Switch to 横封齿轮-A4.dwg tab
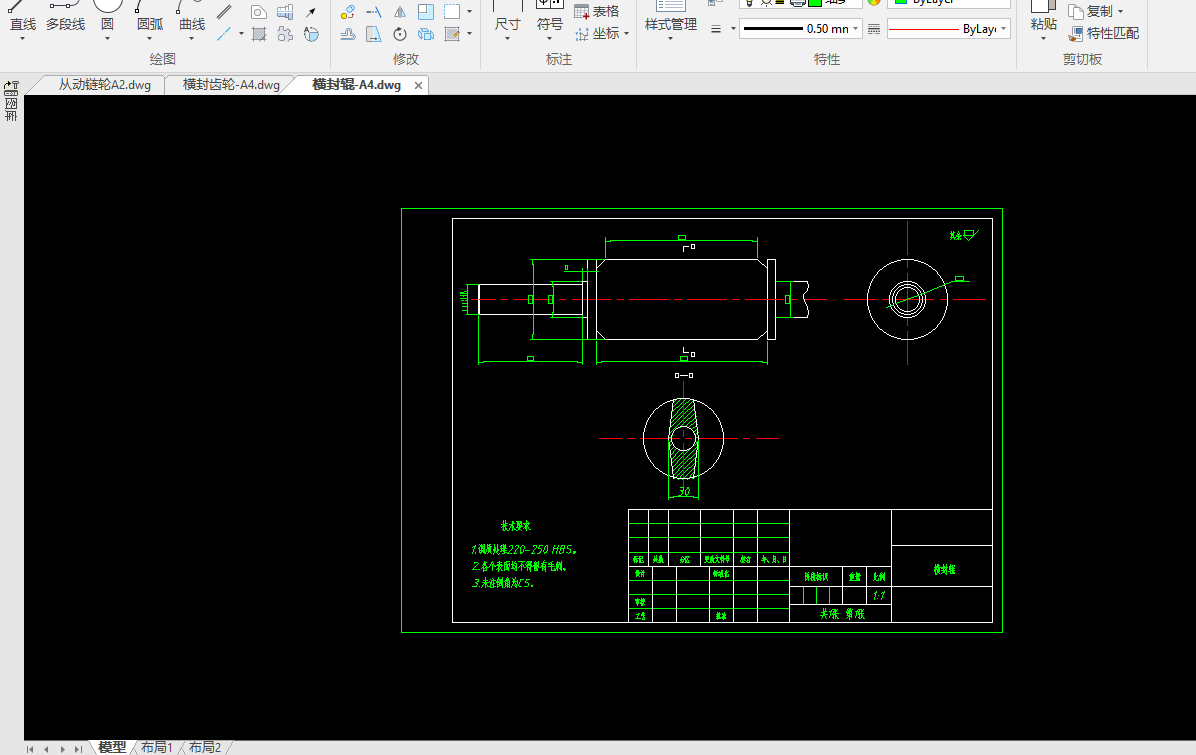The width and height of the screenshot is (1196, 755). click(231, 85)
